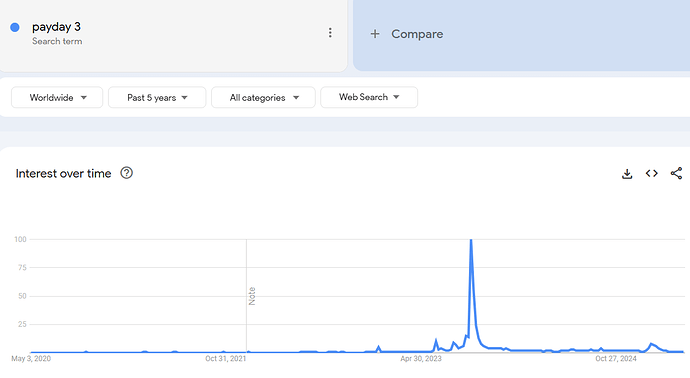
Task: Click the Interest over time heading
Action: pos(63,173)
